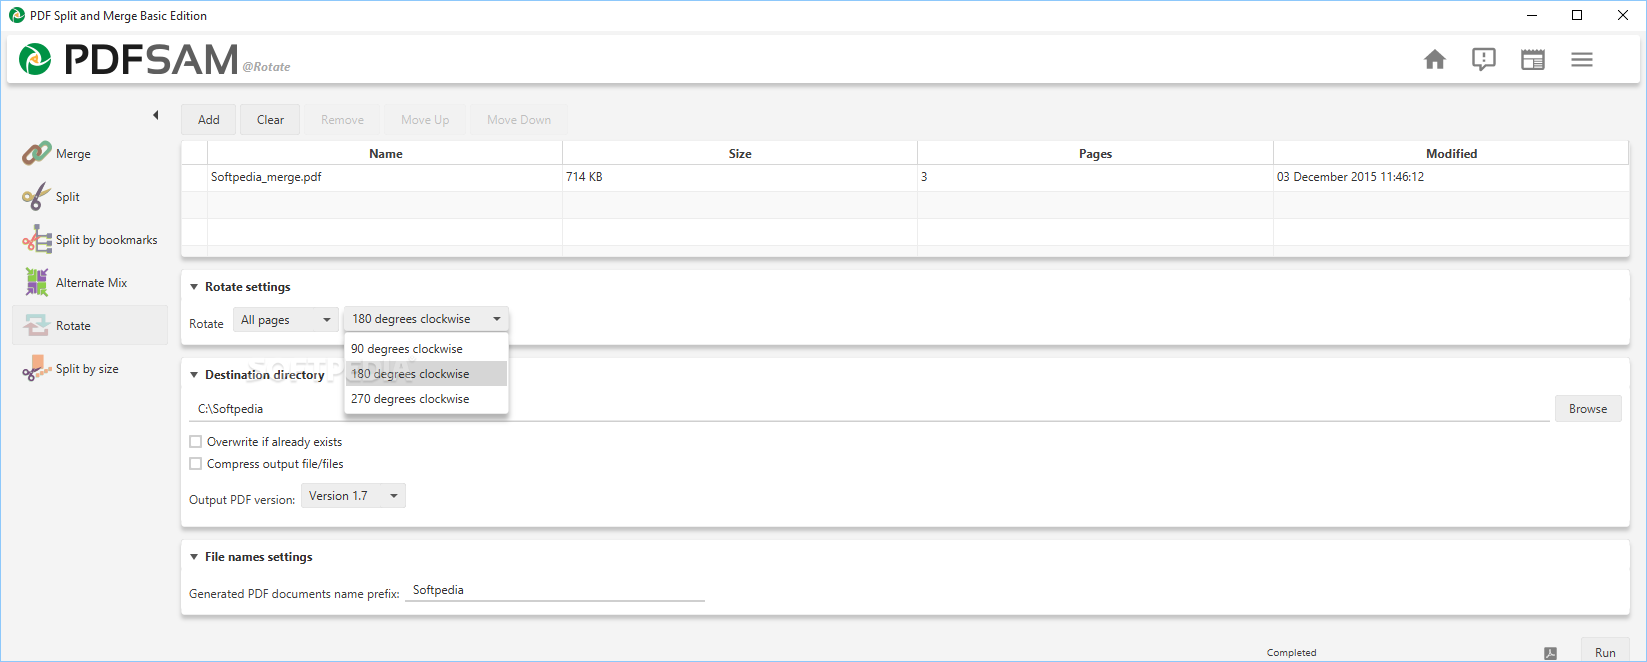Click the Clear button

pyautogui.click(x=270, y=120)
